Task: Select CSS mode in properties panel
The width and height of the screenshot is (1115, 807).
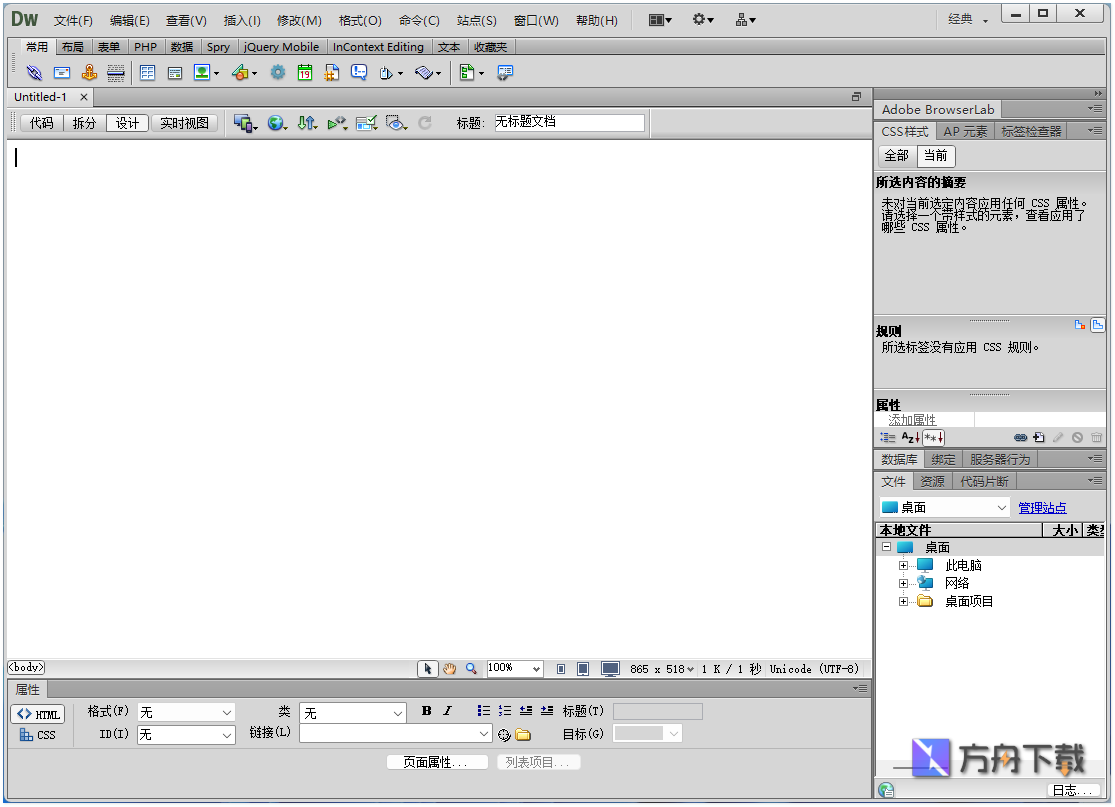Action: point(37,735)
